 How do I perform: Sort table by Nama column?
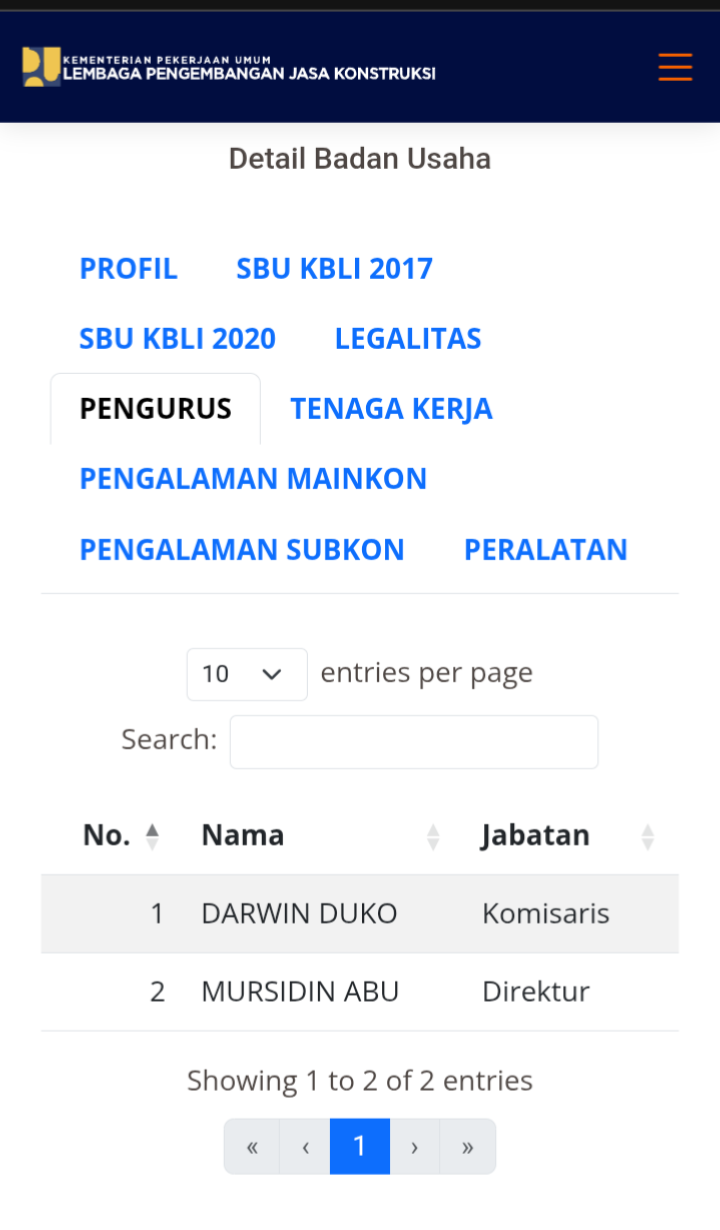point(320,835)
